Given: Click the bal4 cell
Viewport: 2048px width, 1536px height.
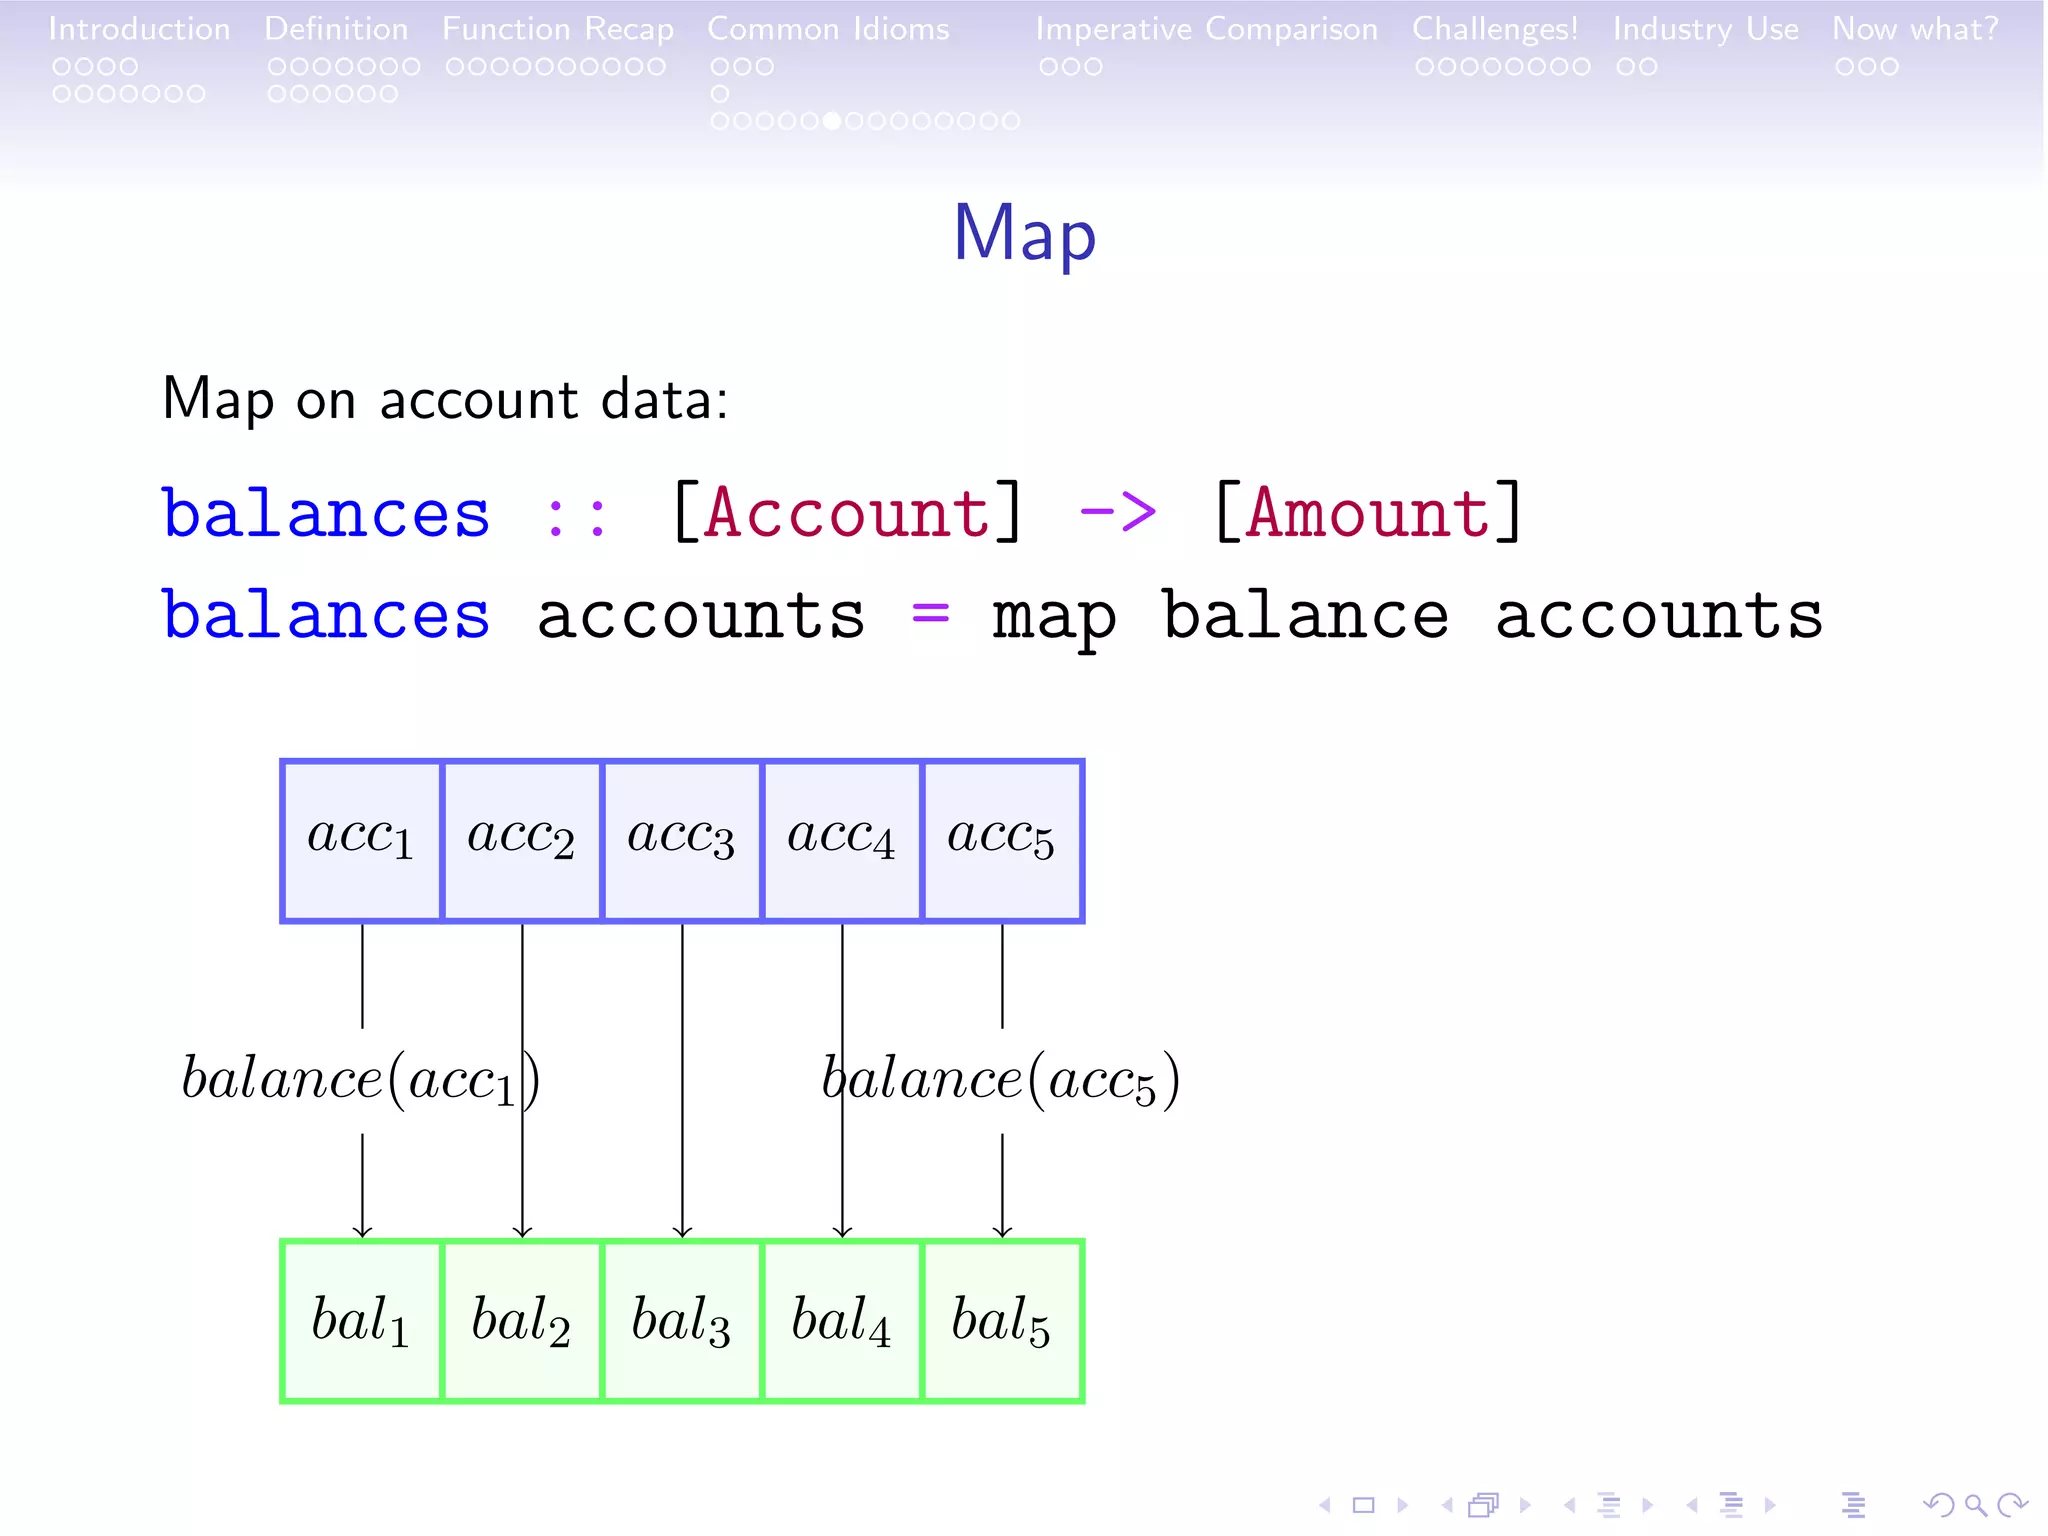Looking at the screenshot, I should (842, 1321).
